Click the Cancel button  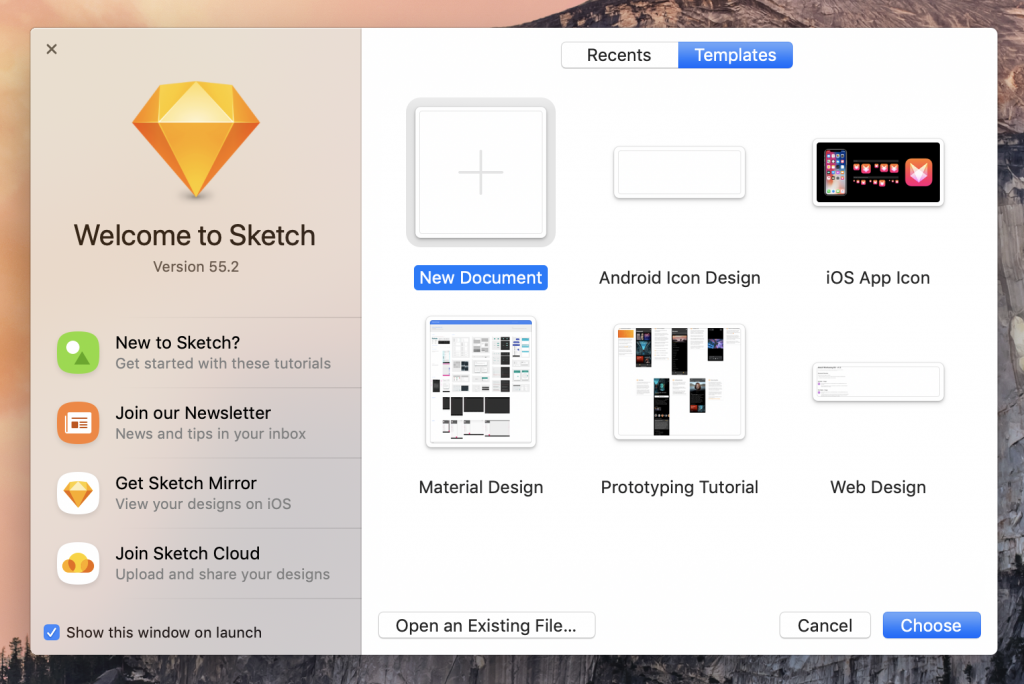824,625
